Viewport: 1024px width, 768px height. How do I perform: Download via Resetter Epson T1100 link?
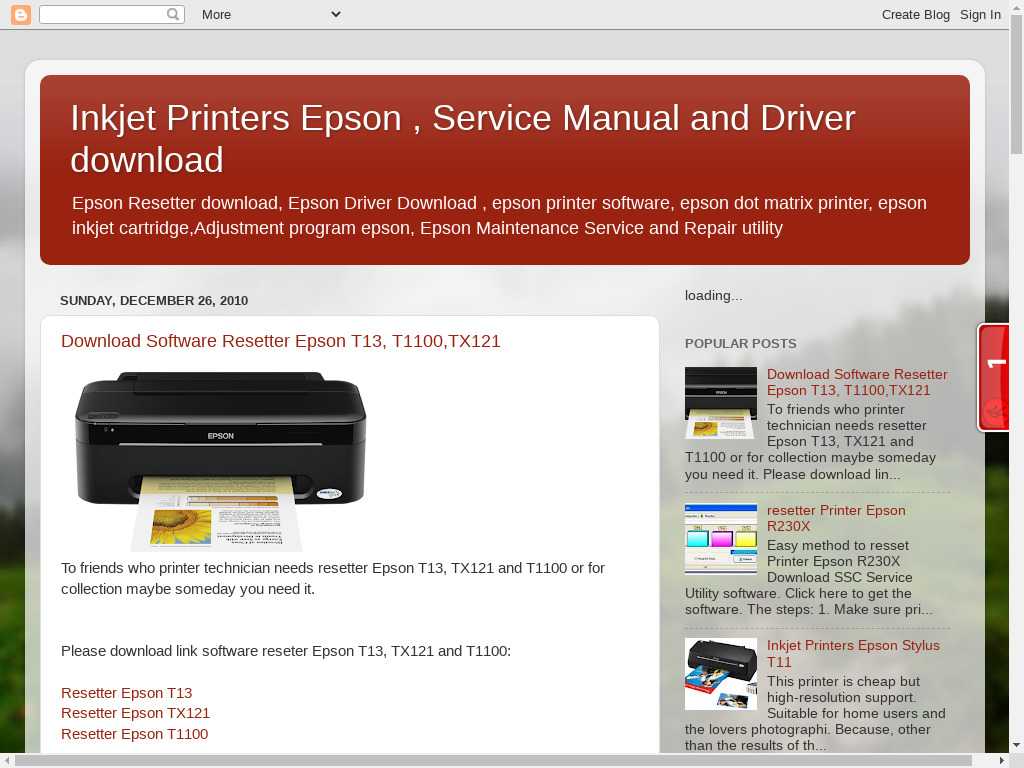[x=135, y=734]
